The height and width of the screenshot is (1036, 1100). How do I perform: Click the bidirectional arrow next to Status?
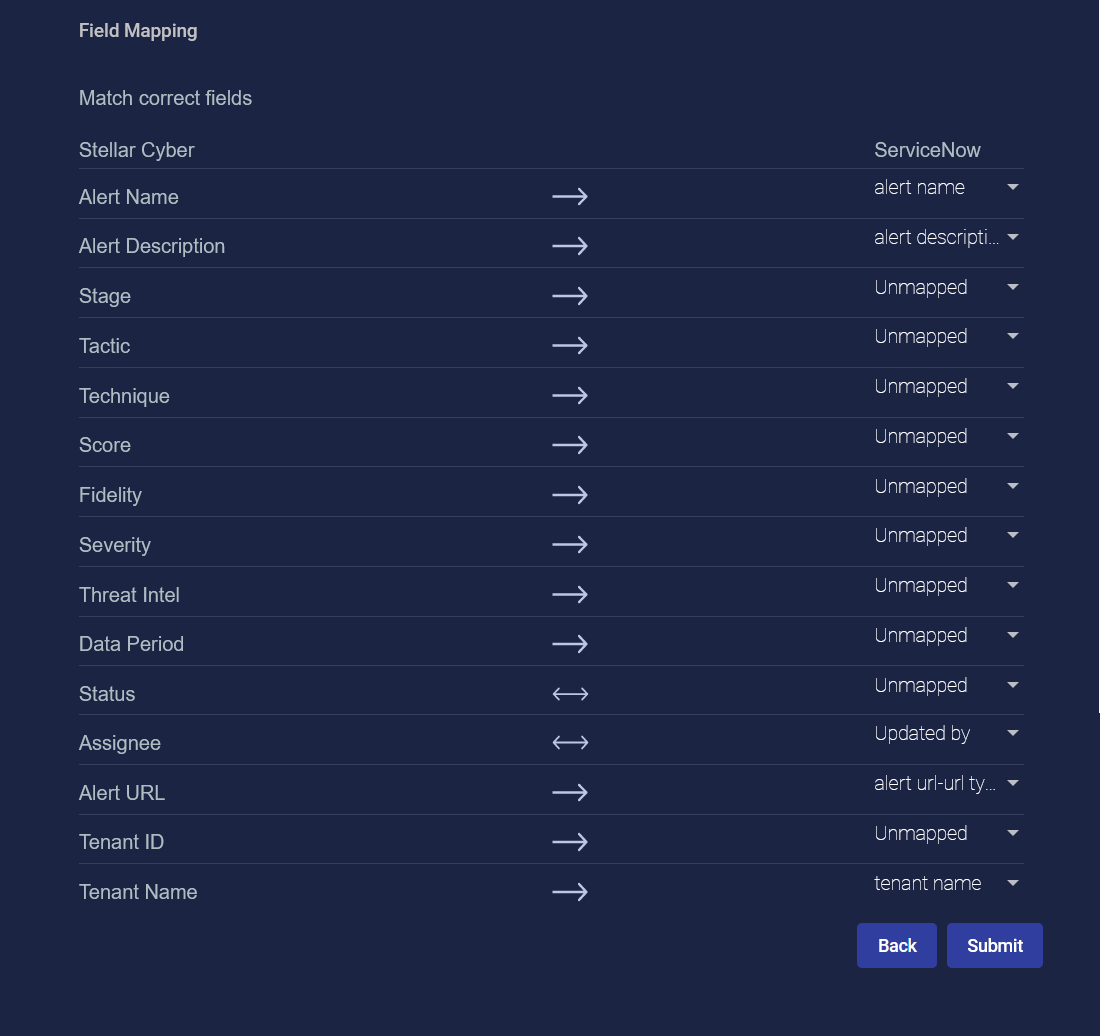coord(570,694)
